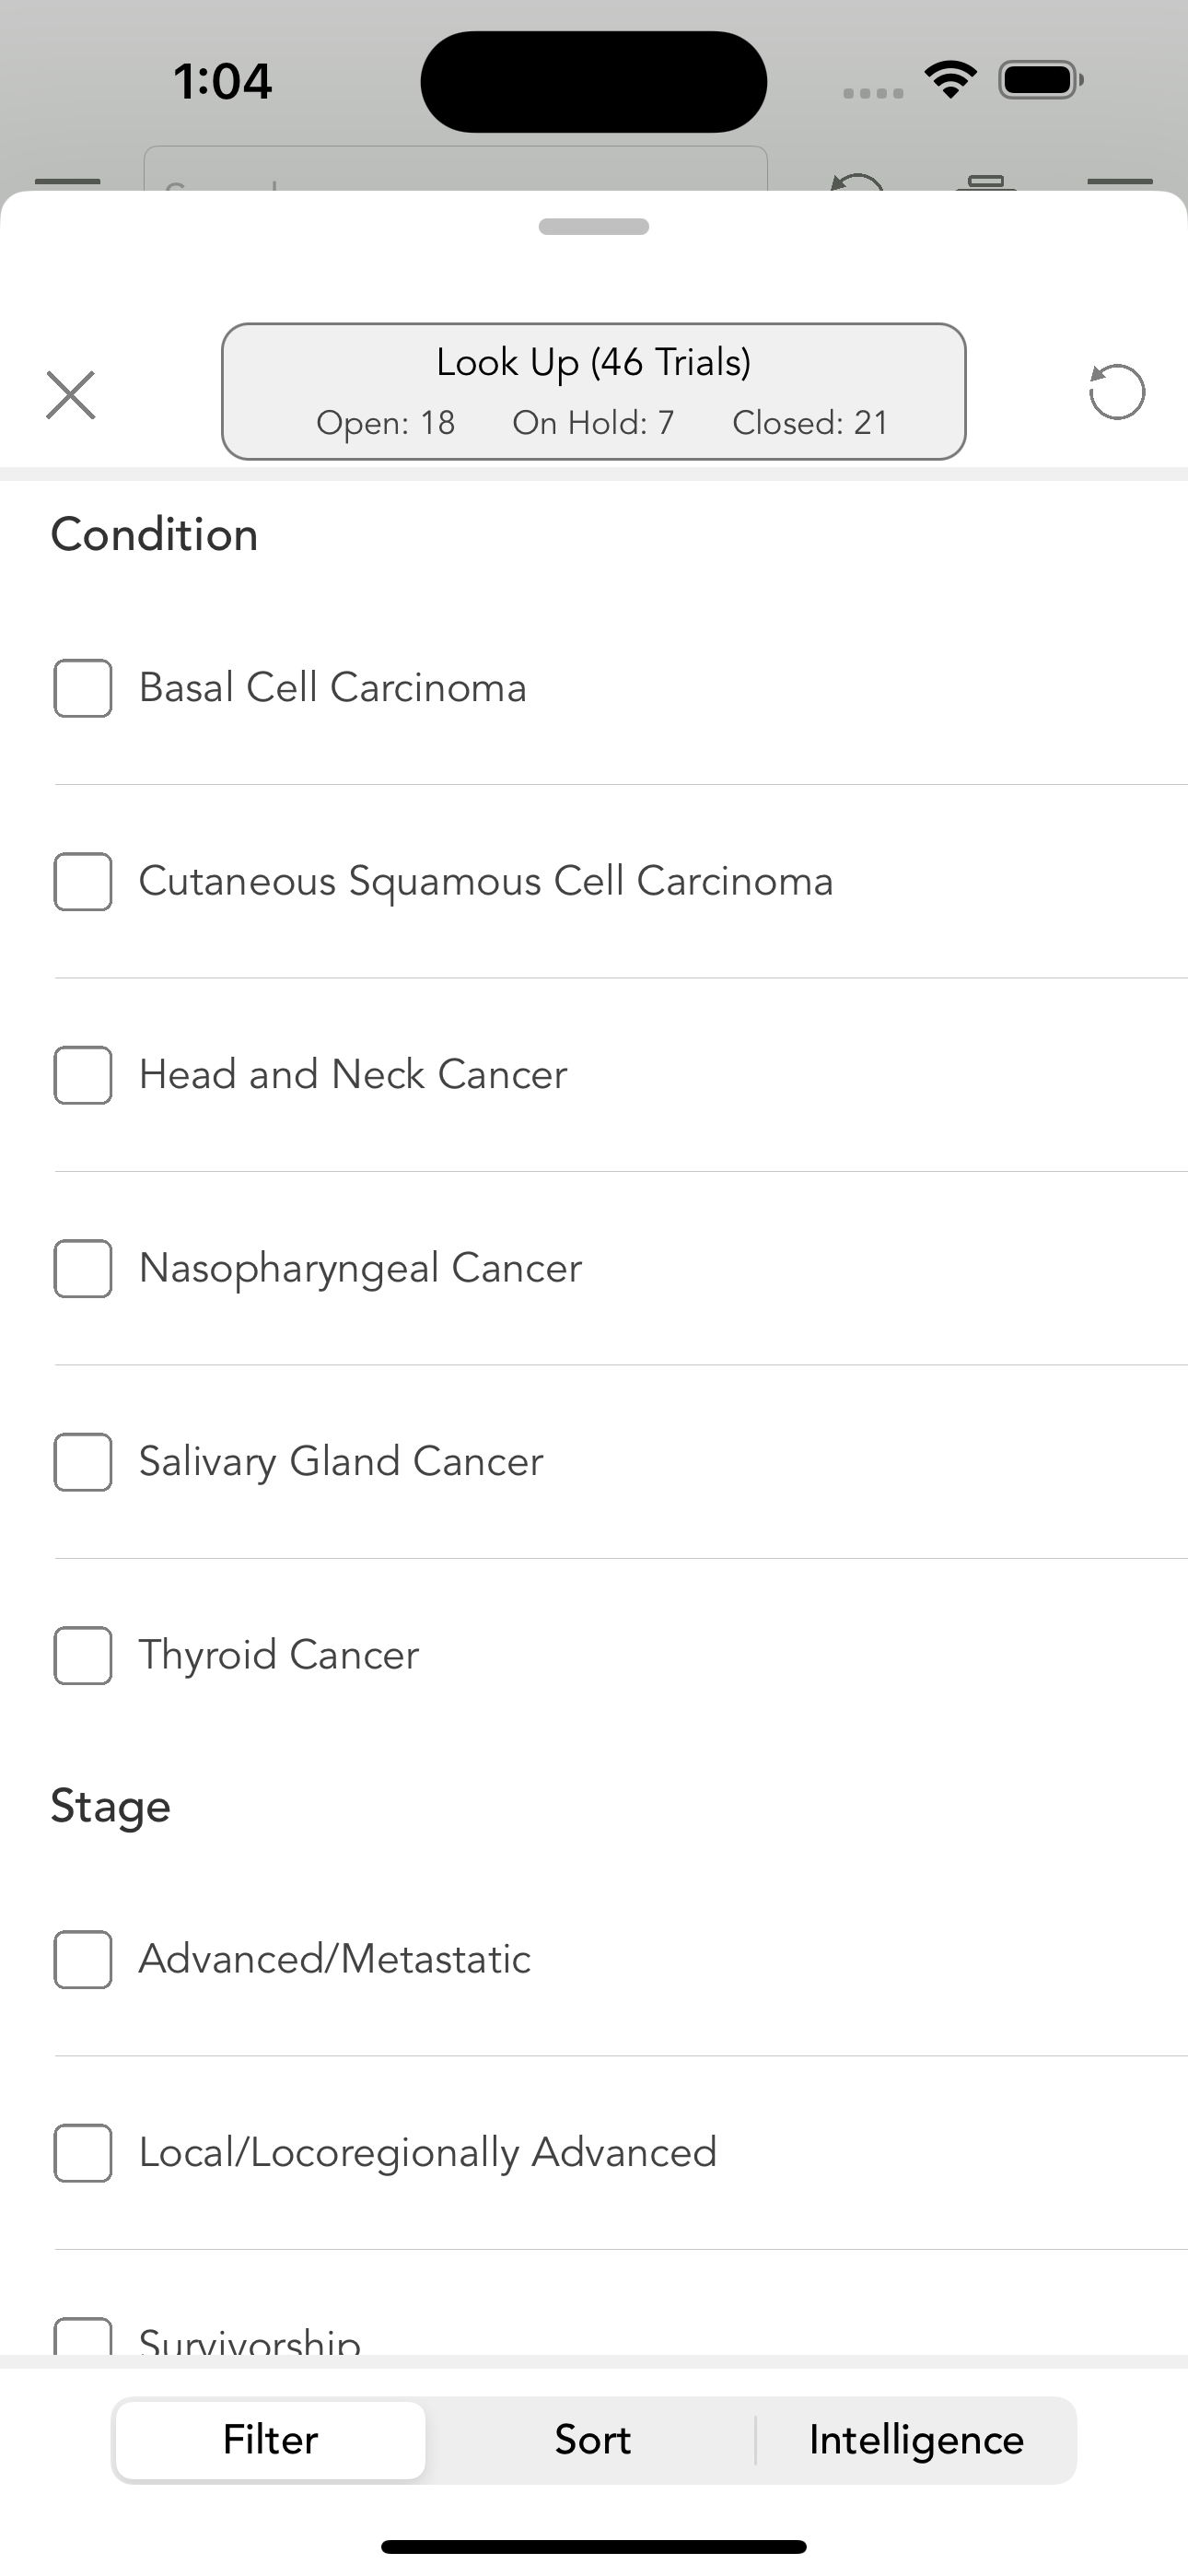
Task: Select the Nasopharyngeal Cancer checkbox
Action: point(83,1268)
